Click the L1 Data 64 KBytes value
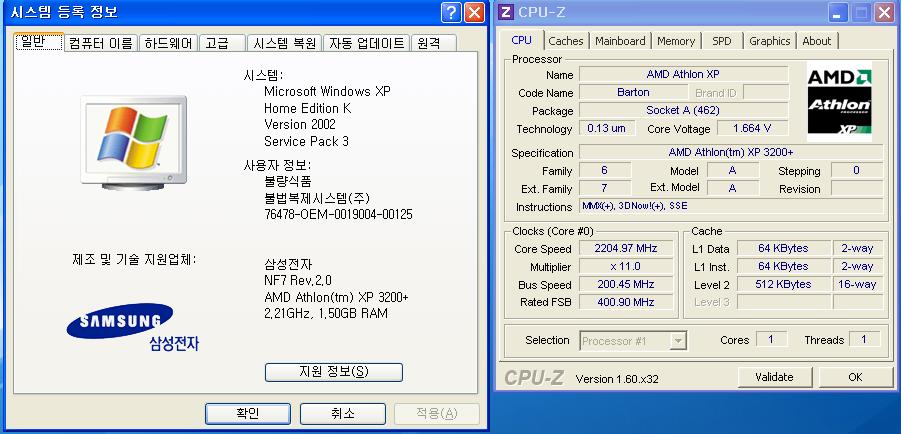 pyautogui.click(x=784, y=248)
